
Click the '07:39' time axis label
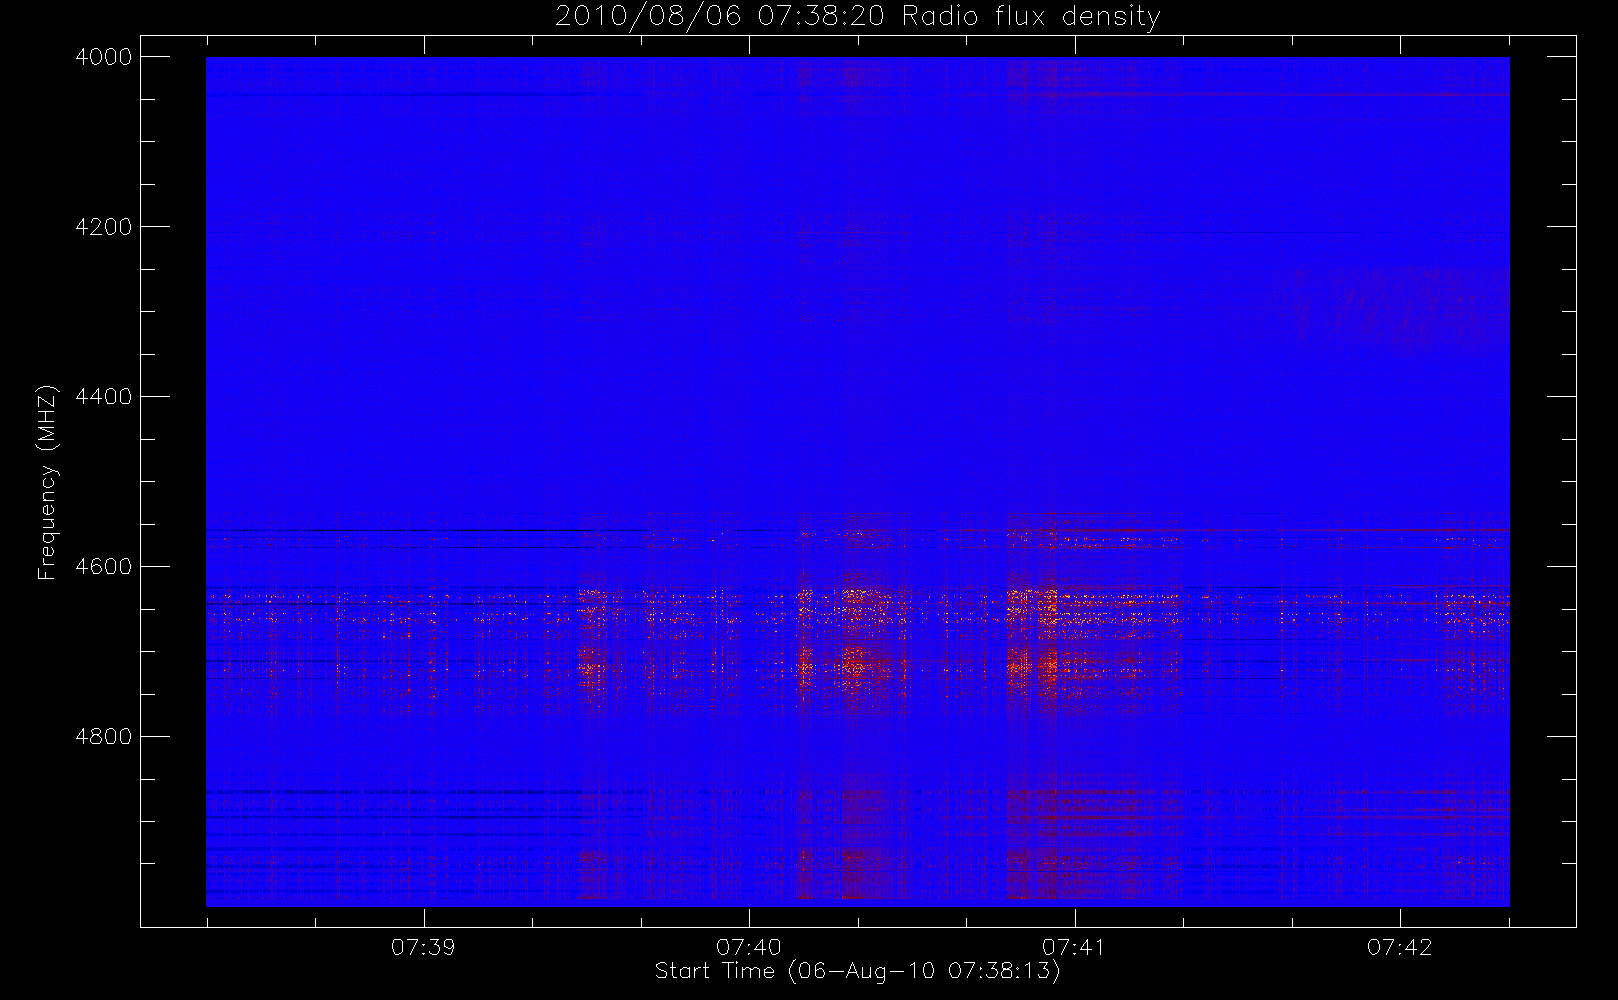point(423,947)
